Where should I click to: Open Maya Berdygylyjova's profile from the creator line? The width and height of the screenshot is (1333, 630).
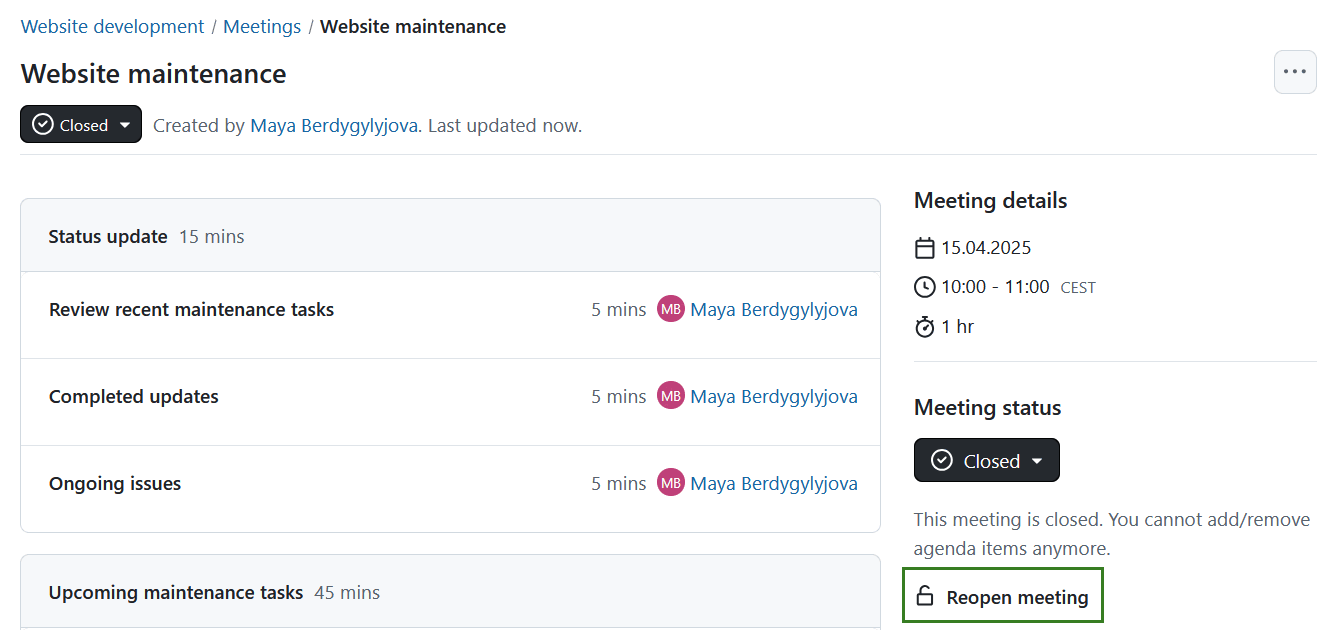(x=334, y=125)
